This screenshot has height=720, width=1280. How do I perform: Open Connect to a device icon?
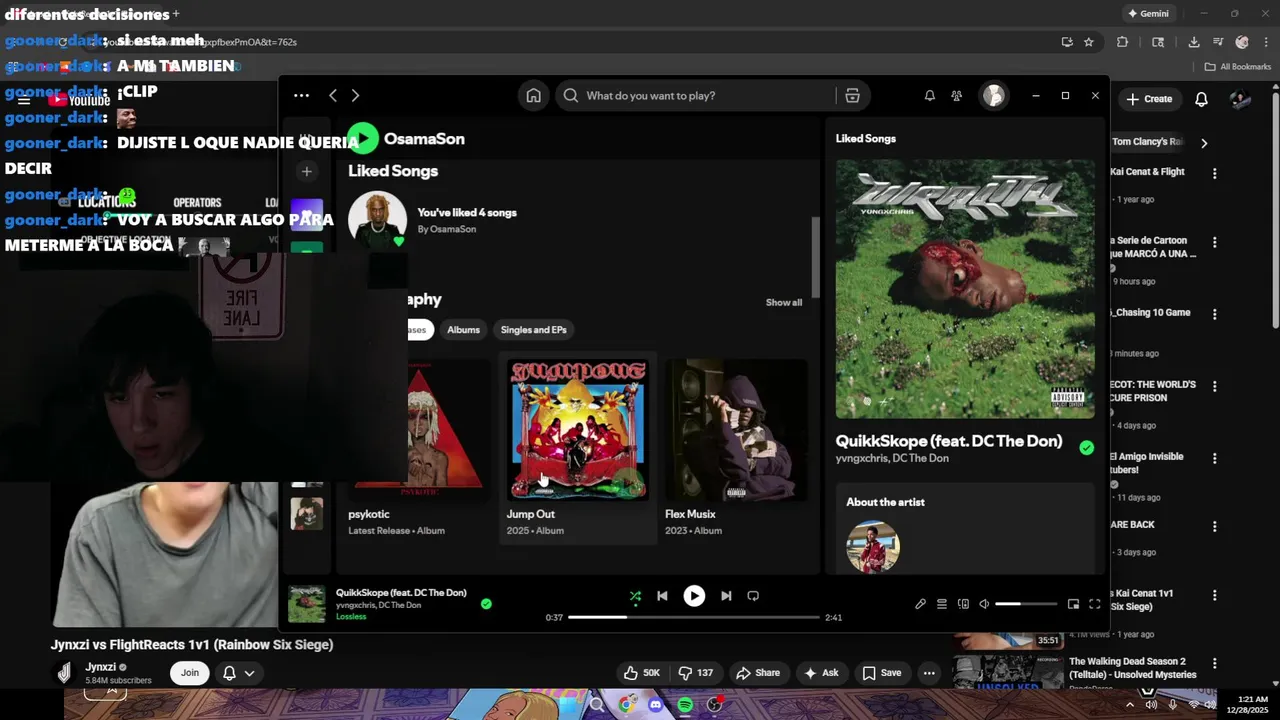(963, 604)
